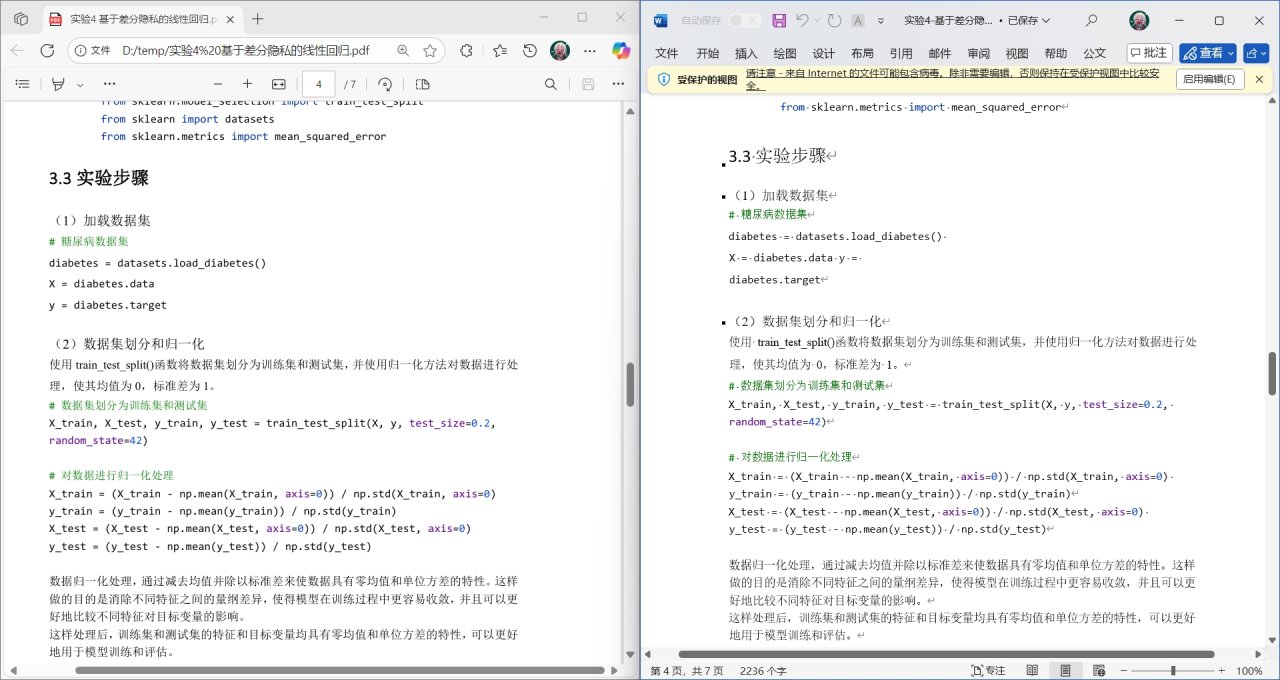Switch to 布局 ribbon tab

(862, 53)
